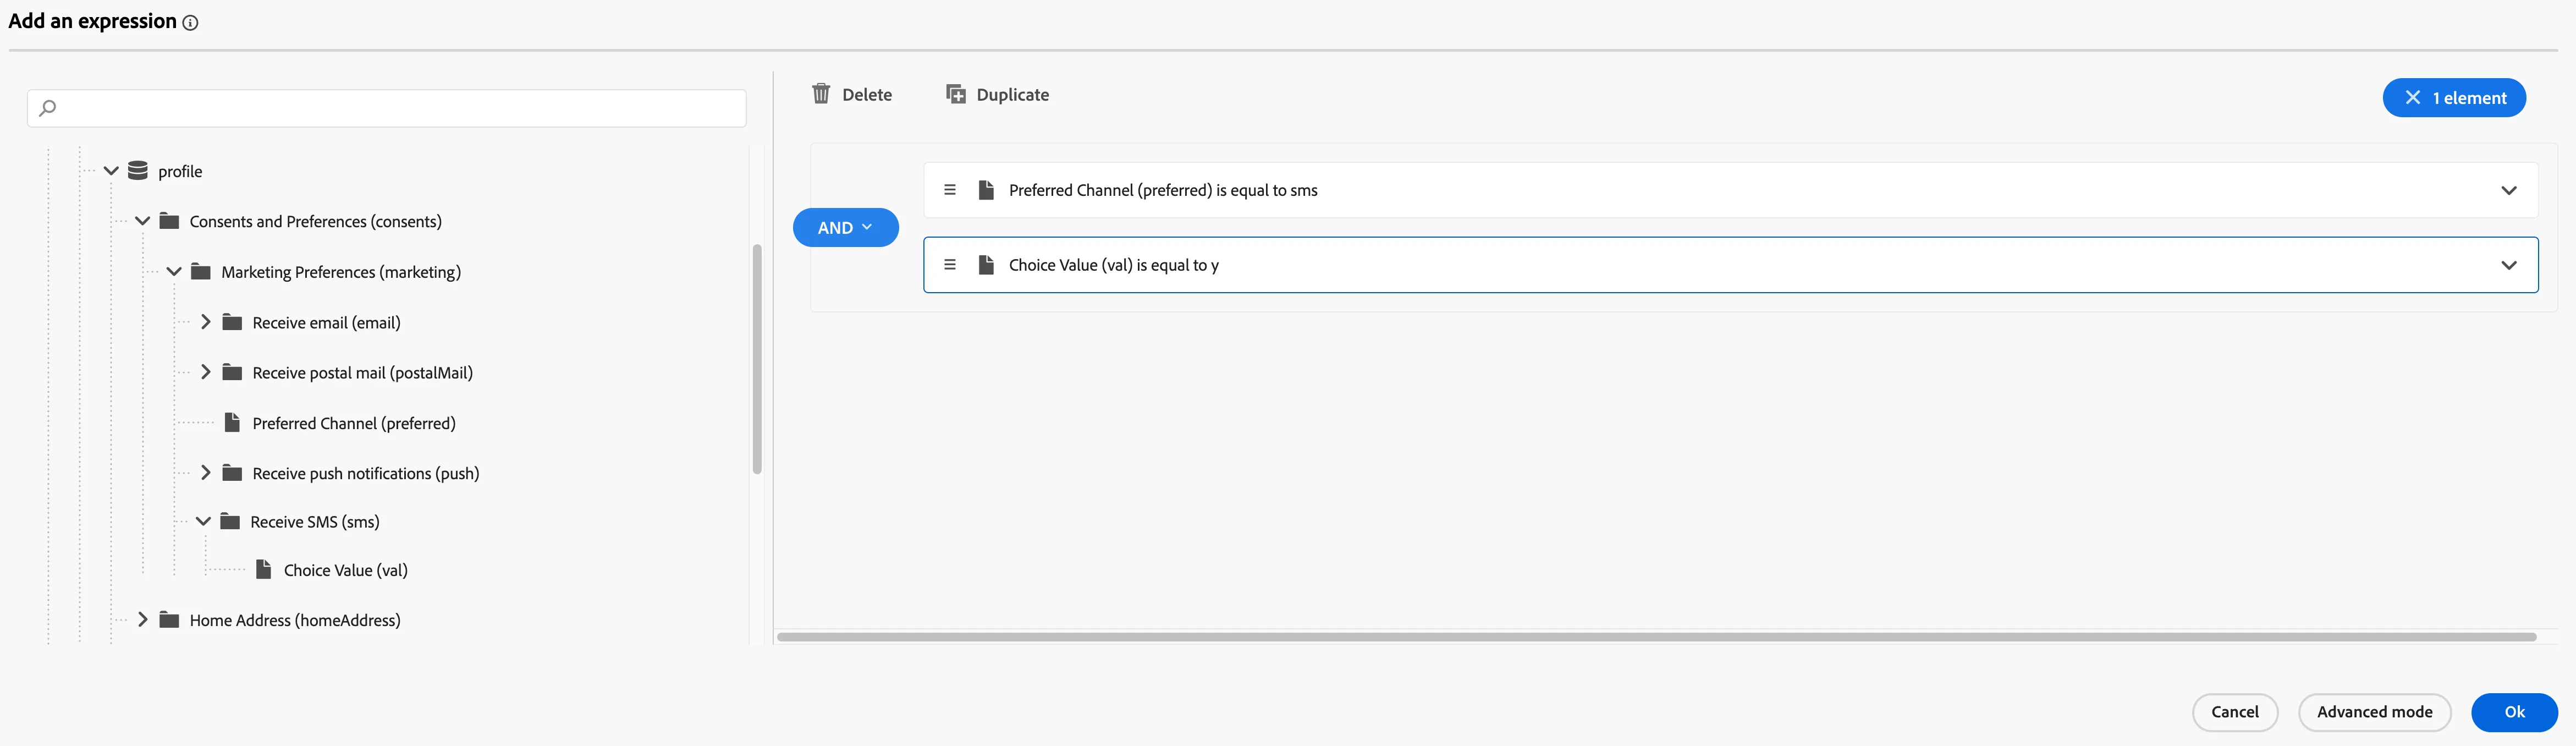The height and width of the screenshot is (746, 2576).
Task: Select Preferred Channel (preferred) in the tree
Action: point(354,423)
